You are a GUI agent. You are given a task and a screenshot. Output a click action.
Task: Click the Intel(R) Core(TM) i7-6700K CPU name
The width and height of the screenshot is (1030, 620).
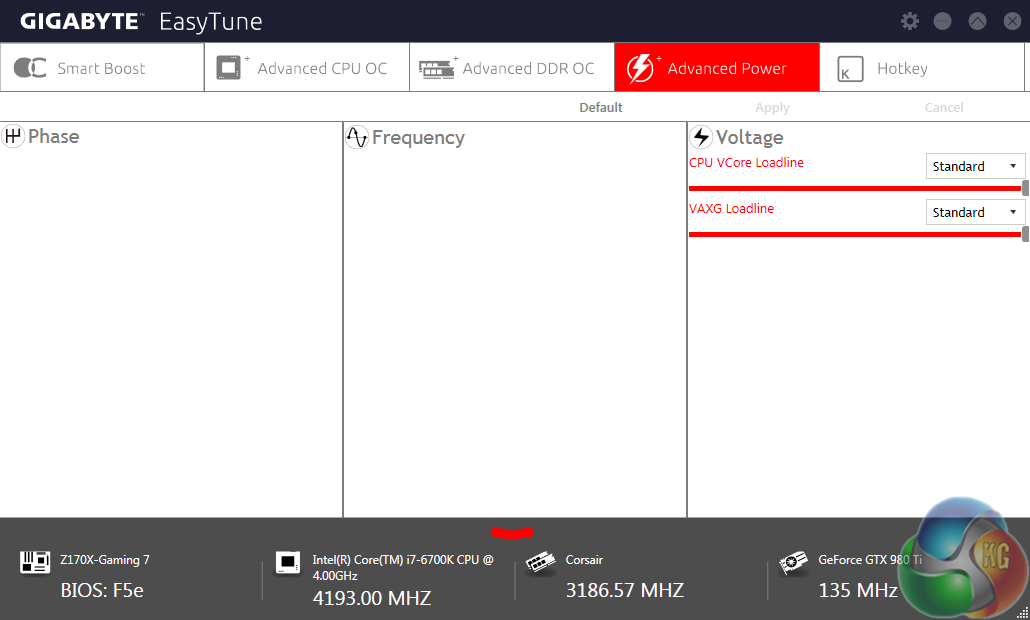403,567
